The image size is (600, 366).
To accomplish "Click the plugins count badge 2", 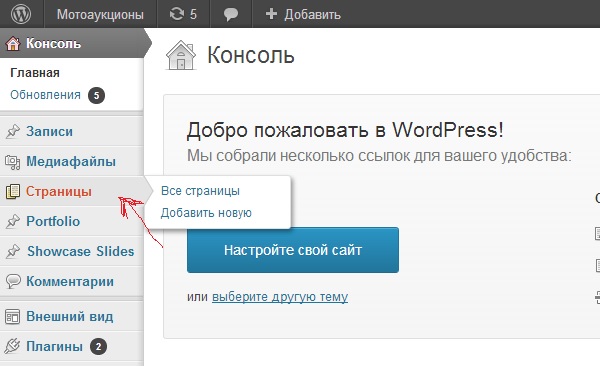I will pos(98,346).
